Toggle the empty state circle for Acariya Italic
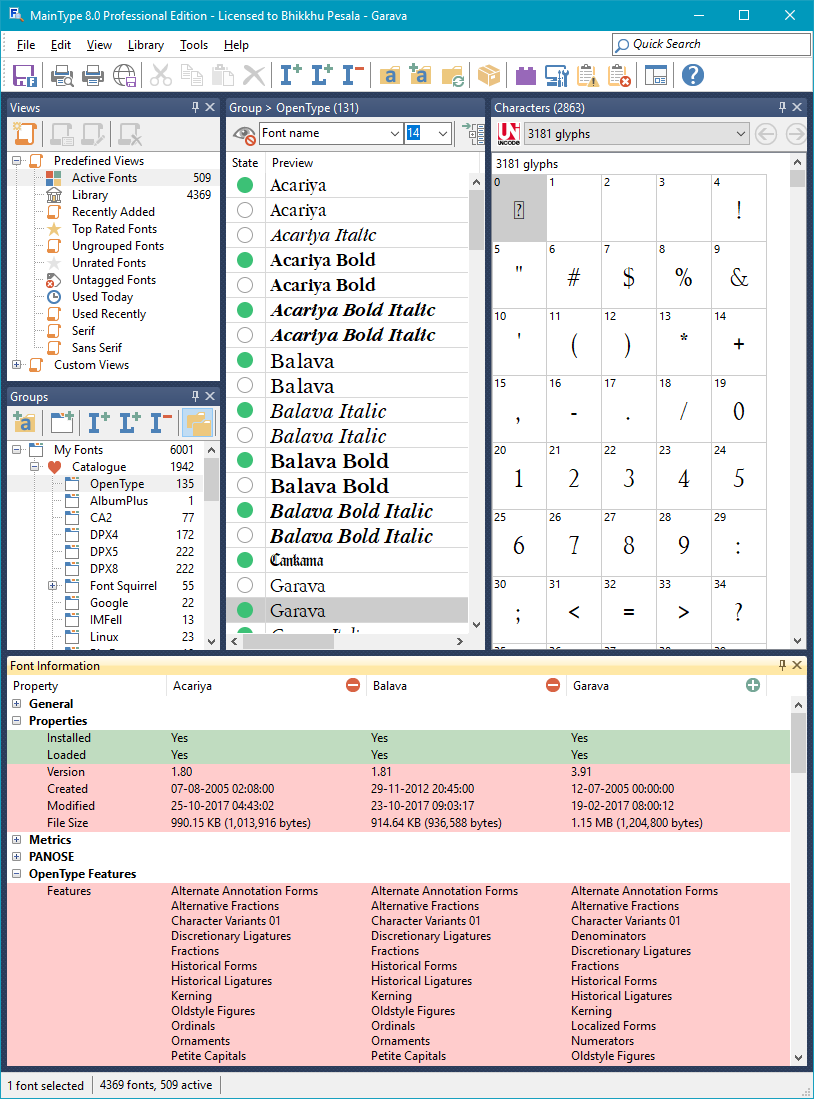The width and height of the screenshot is (814, 1099). click(245, 235)
